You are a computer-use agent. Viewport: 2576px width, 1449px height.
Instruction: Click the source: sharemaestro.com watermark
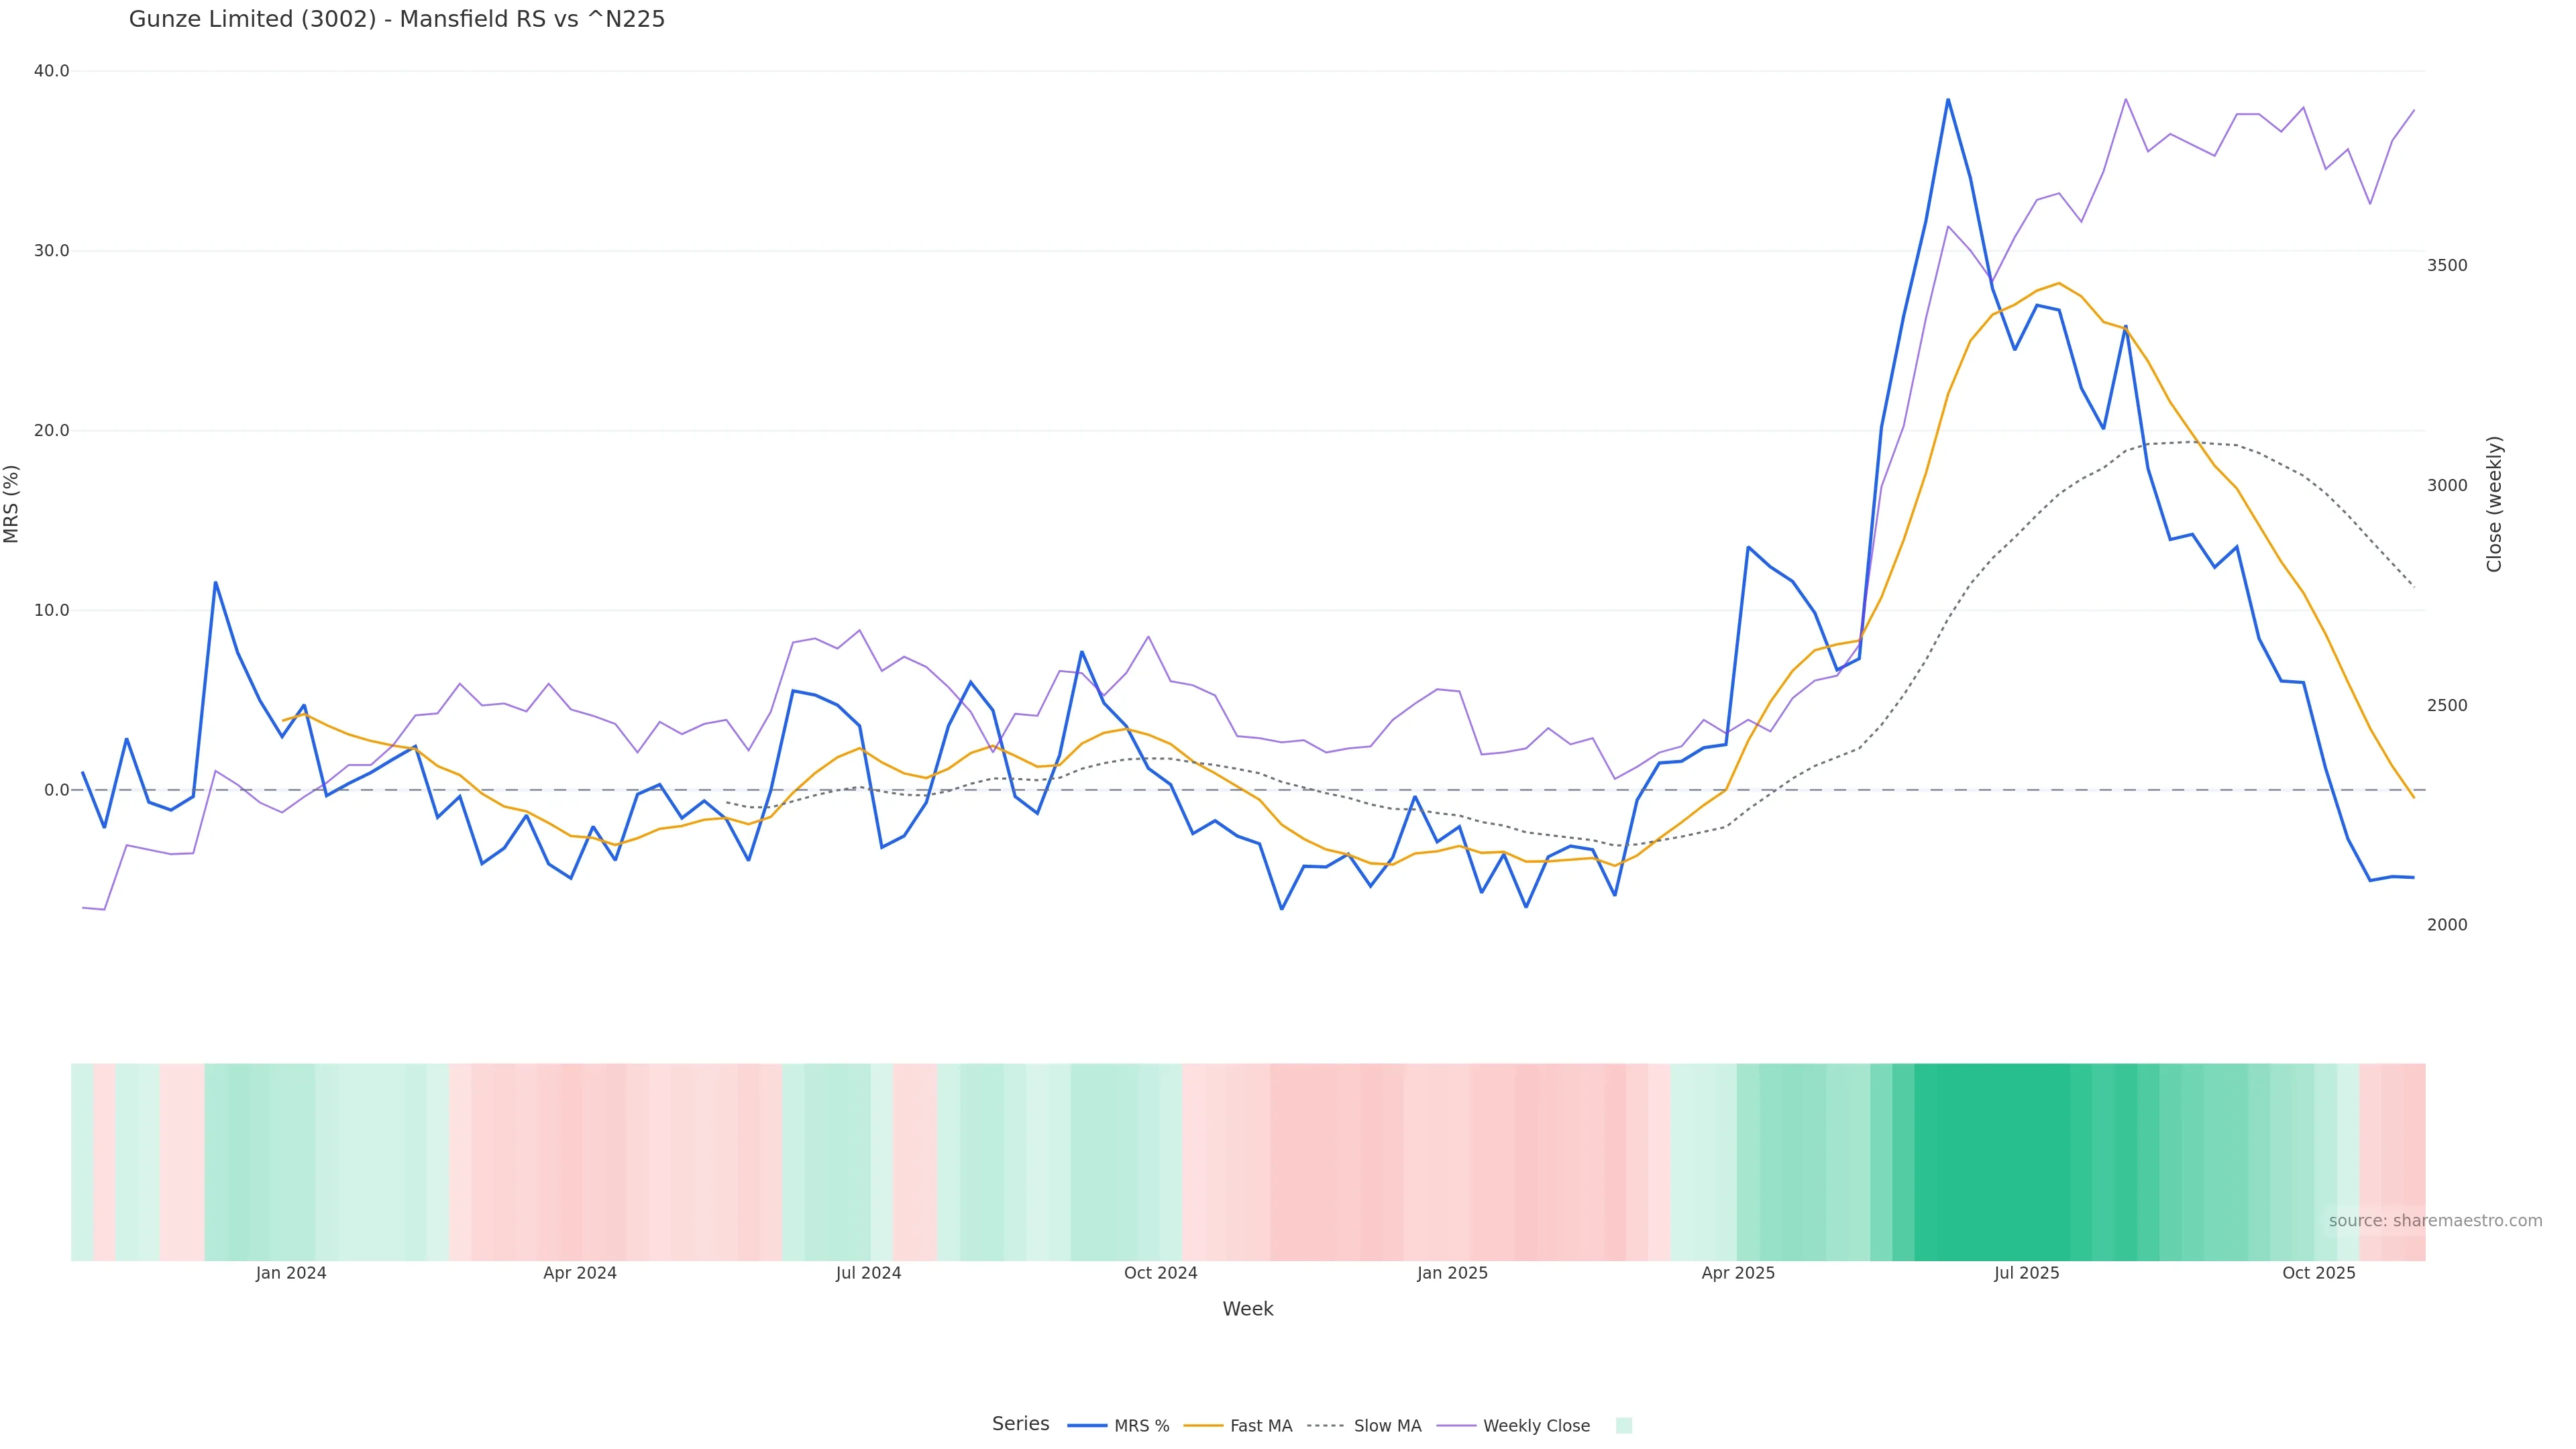(2435, 1221)
